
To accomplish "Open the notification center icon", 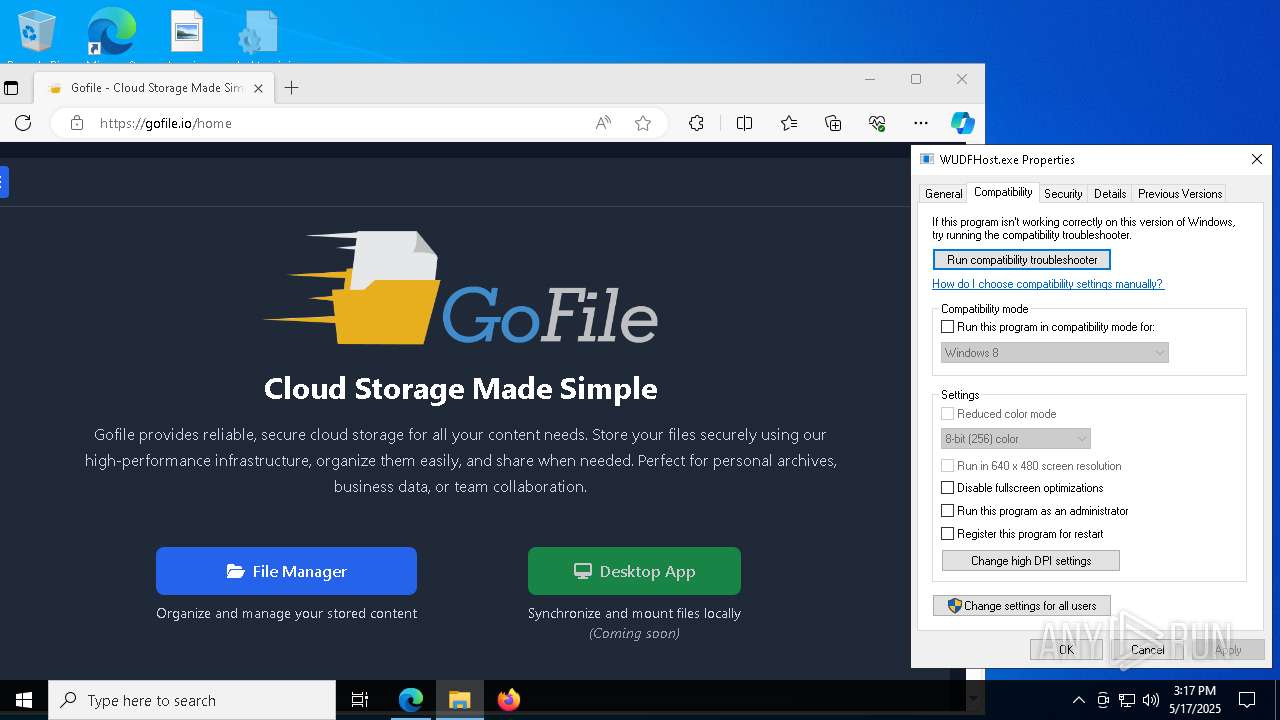I will tap(1247, 700).
